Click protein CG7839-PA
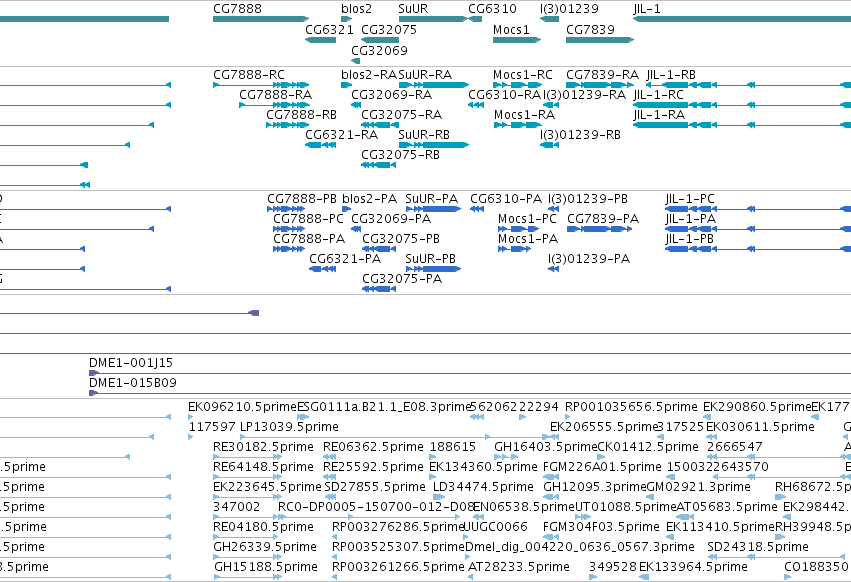This screenshot has height=582, width=851. (x=600, y=229)
